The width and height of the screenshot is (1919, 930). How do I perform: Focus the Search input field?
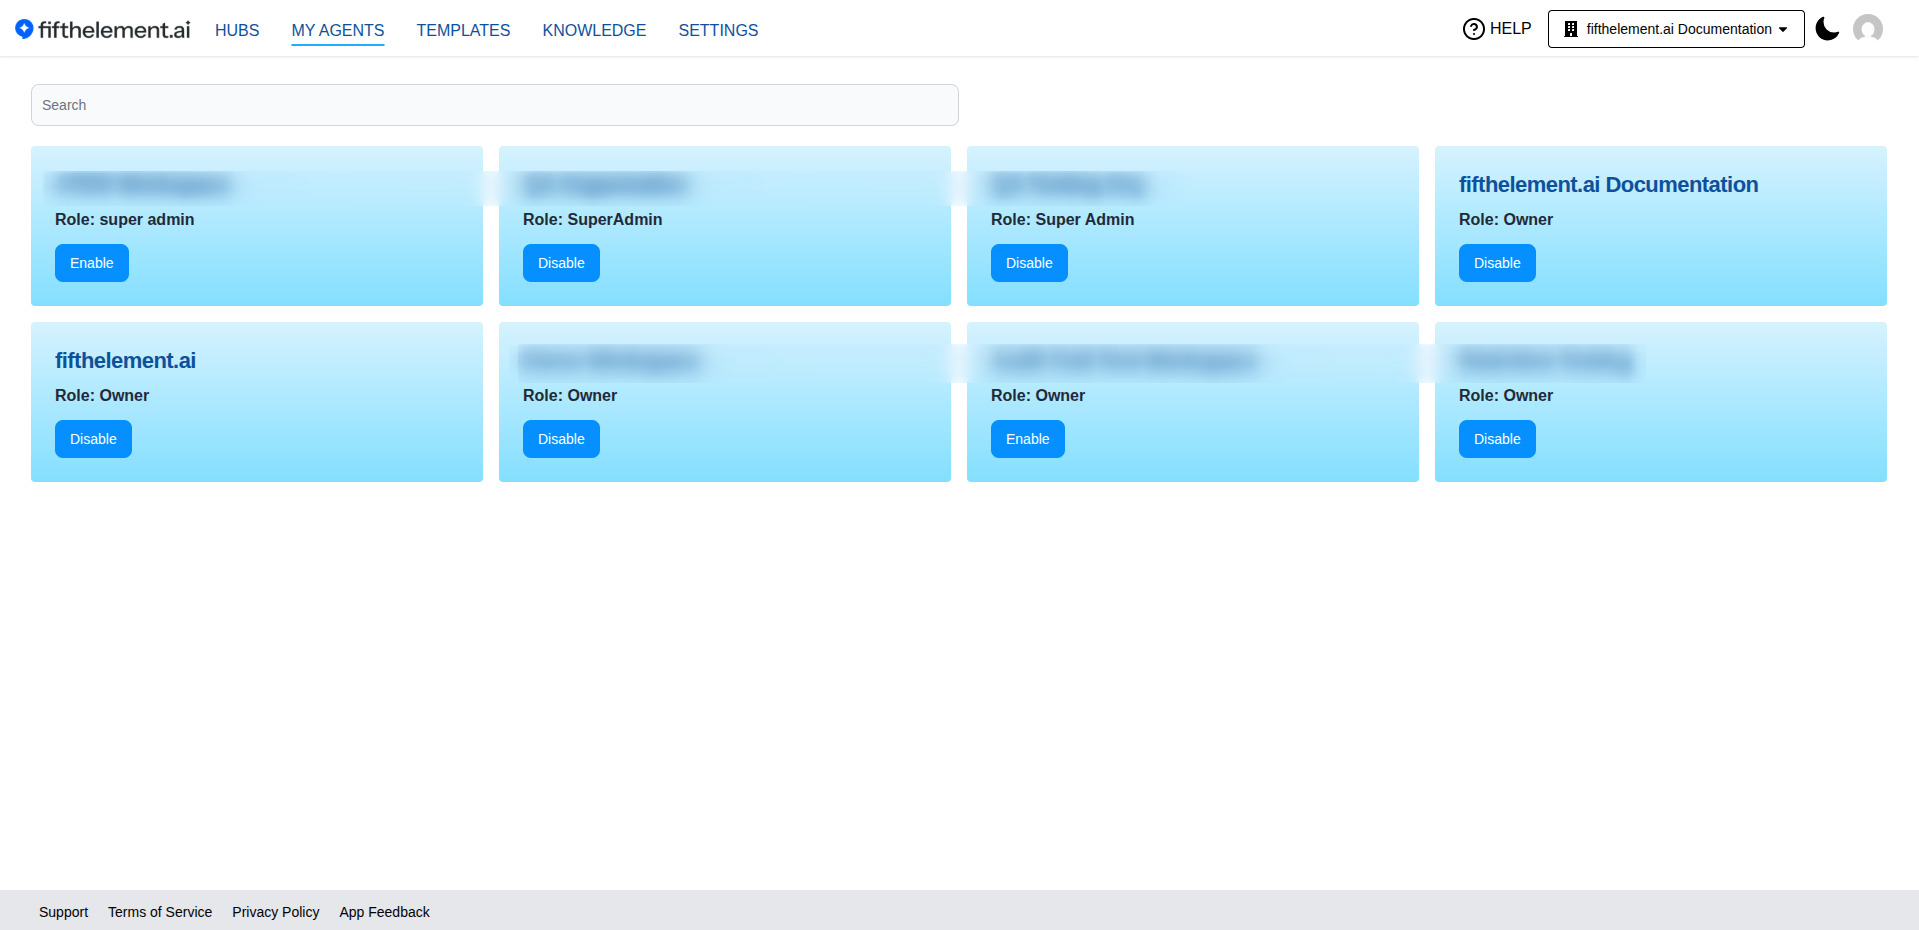click(495, 105)
